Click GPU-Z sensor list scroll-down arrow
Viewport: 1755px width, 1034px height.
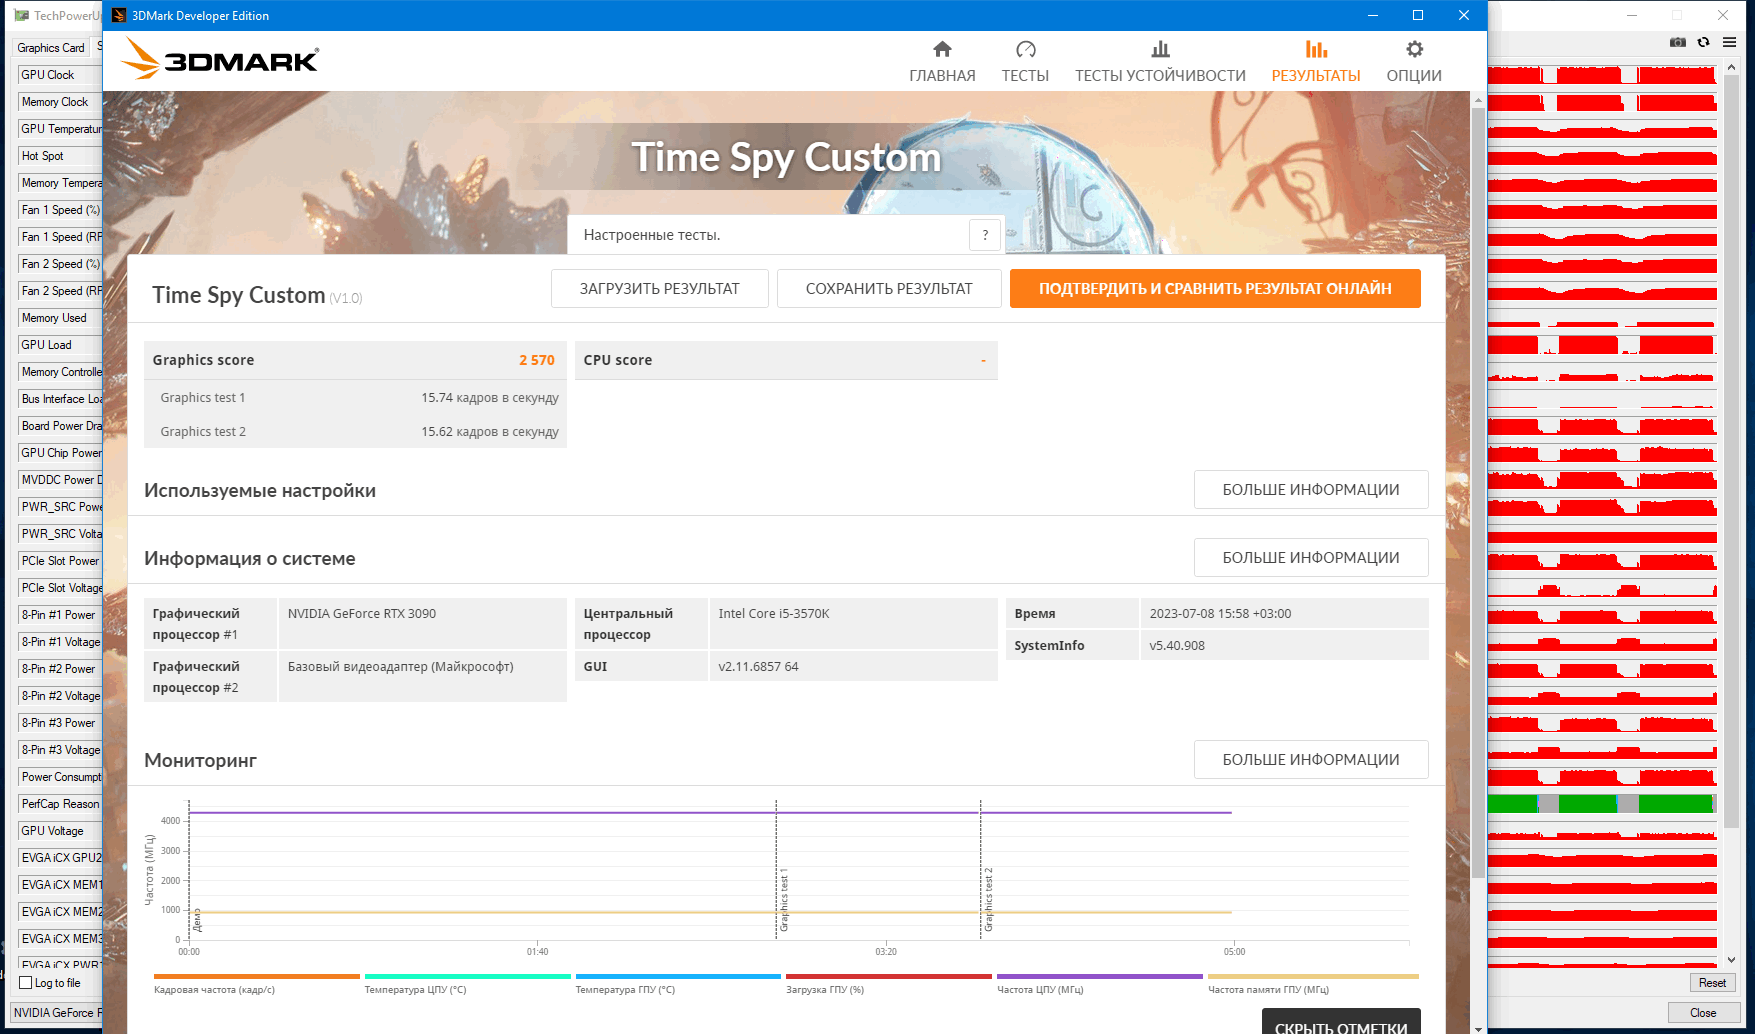tap(1731, 960)
